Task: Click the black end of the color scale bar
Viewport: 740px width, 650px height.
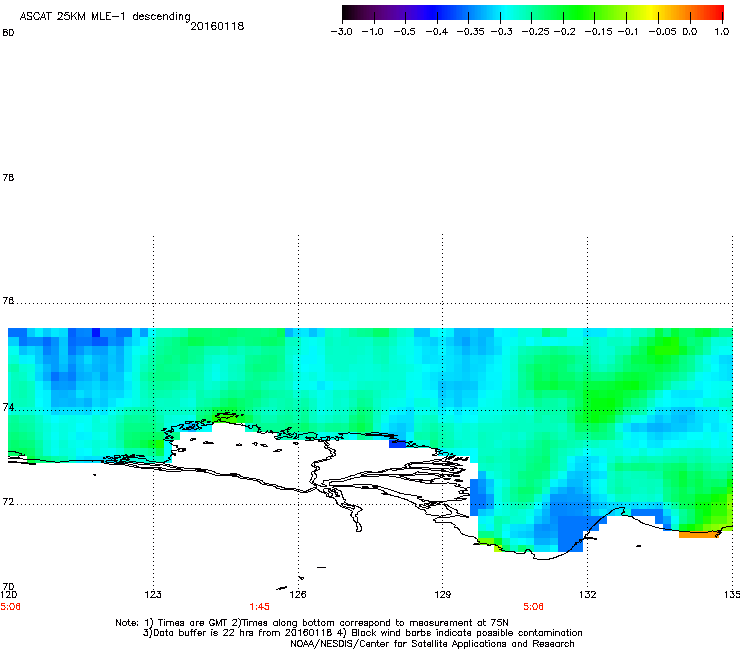Action: coord(349,12)
